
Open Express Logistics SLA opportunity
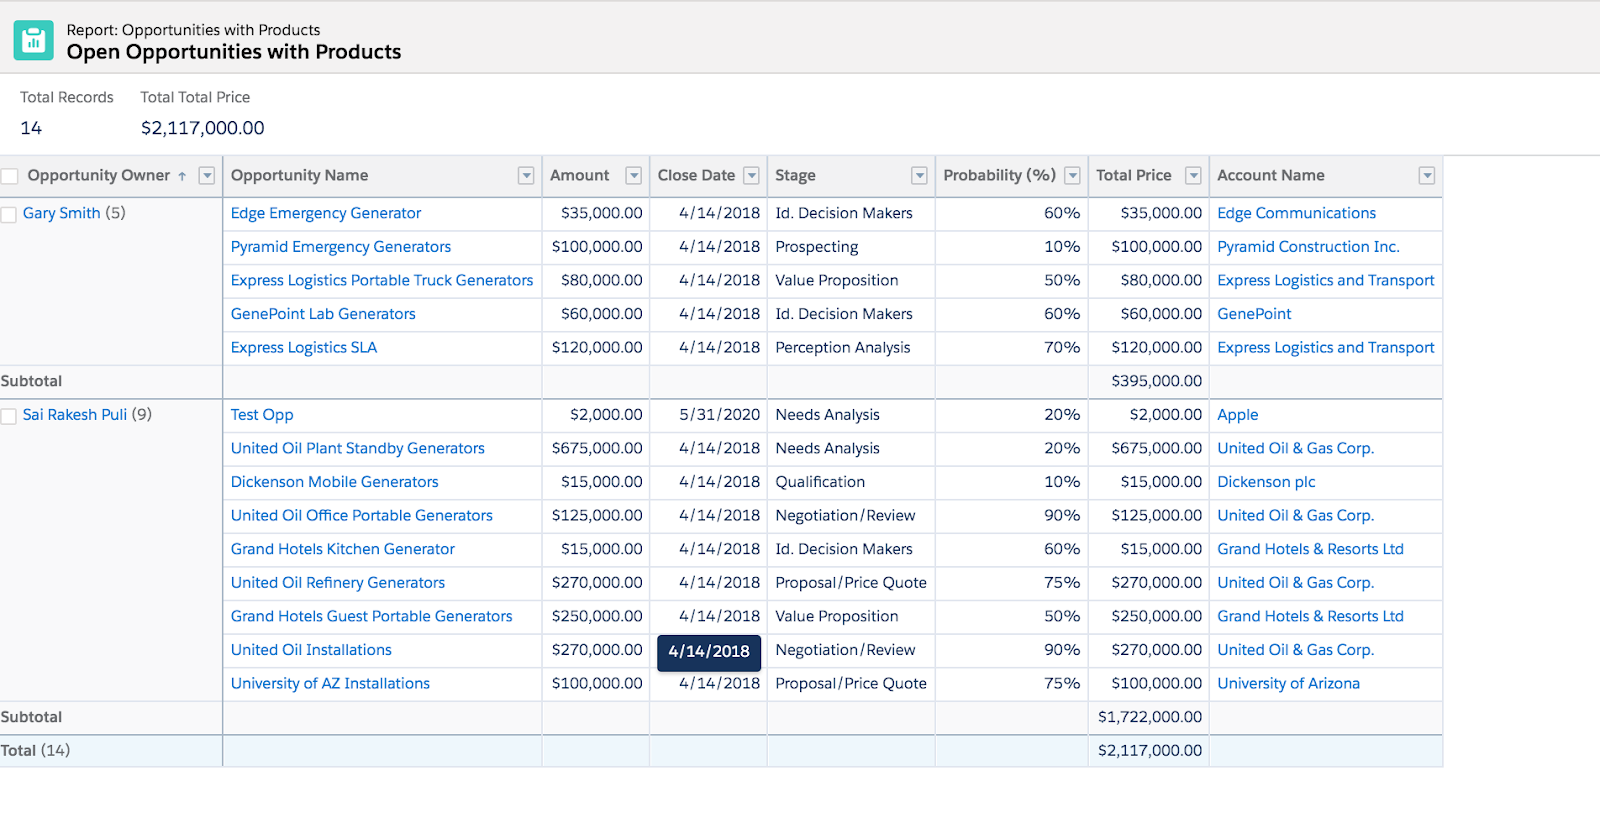point(304,347)
